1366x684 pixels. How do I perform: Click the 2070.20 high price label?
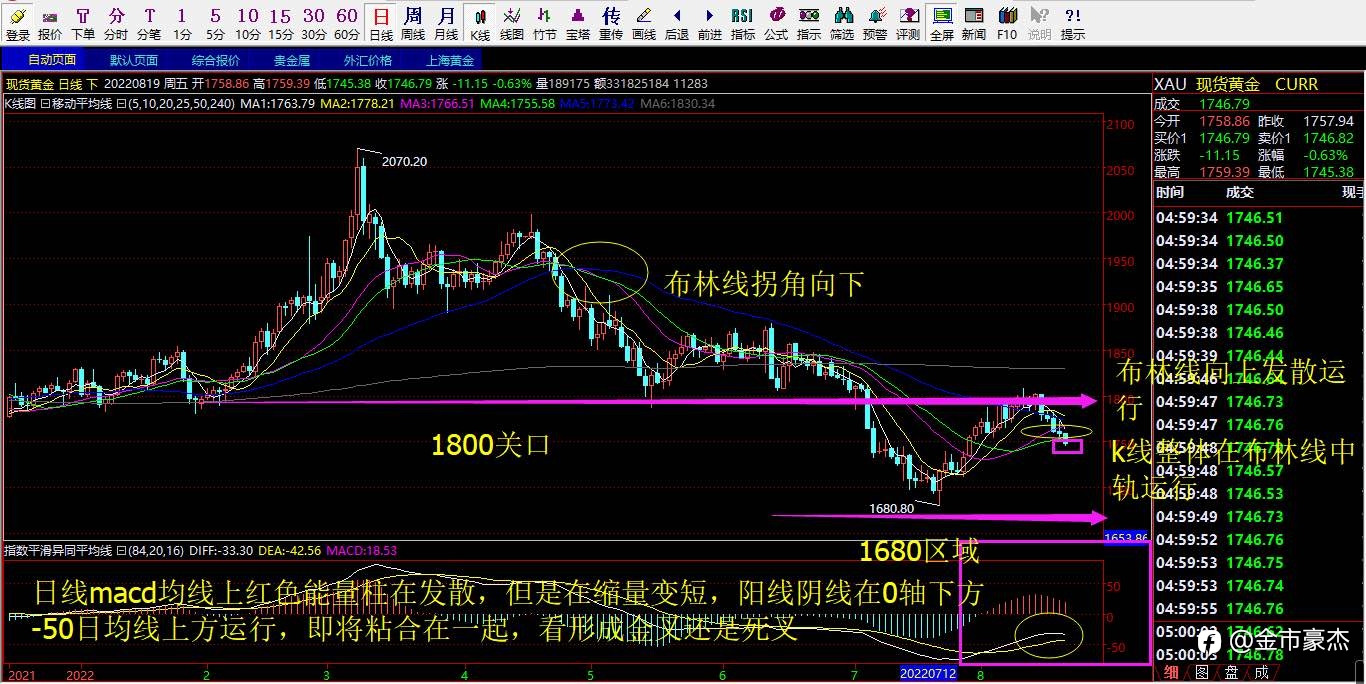click(x=404, y=161)
